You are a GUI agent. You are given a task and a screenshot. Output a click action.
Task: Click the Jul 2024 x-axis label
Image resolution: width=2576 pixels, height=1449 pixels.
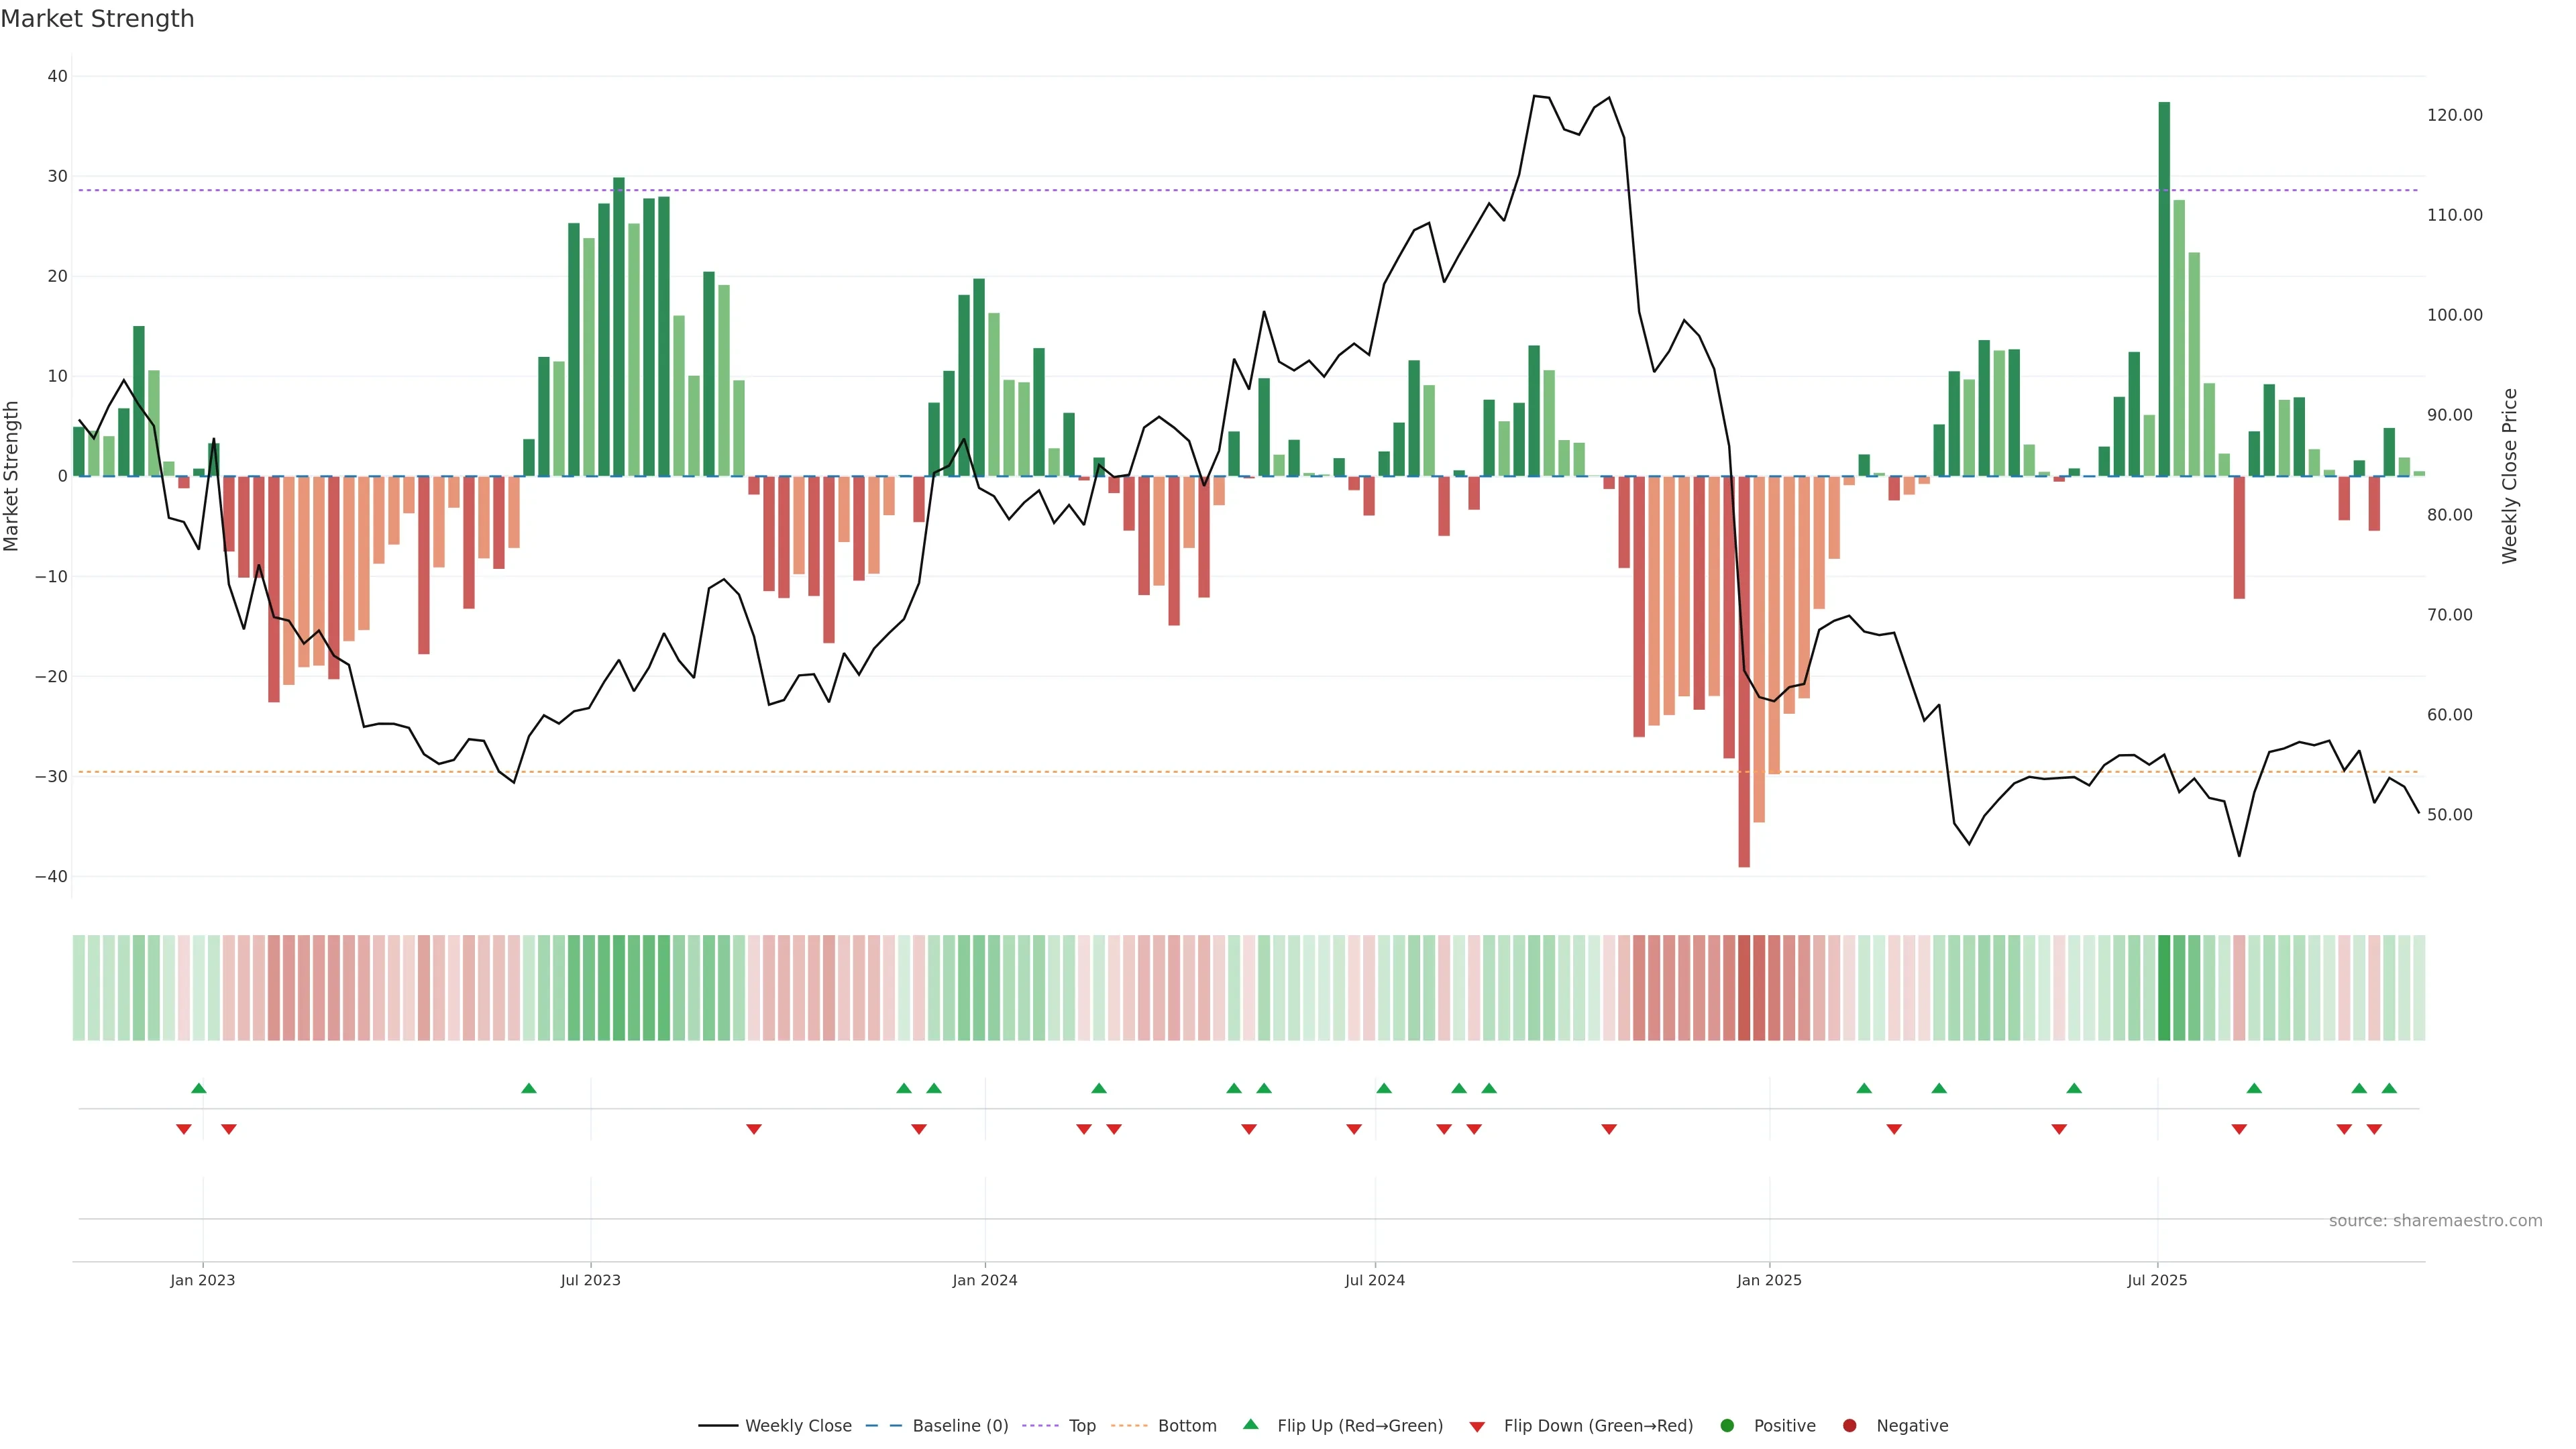[x=1374, y=1280]
